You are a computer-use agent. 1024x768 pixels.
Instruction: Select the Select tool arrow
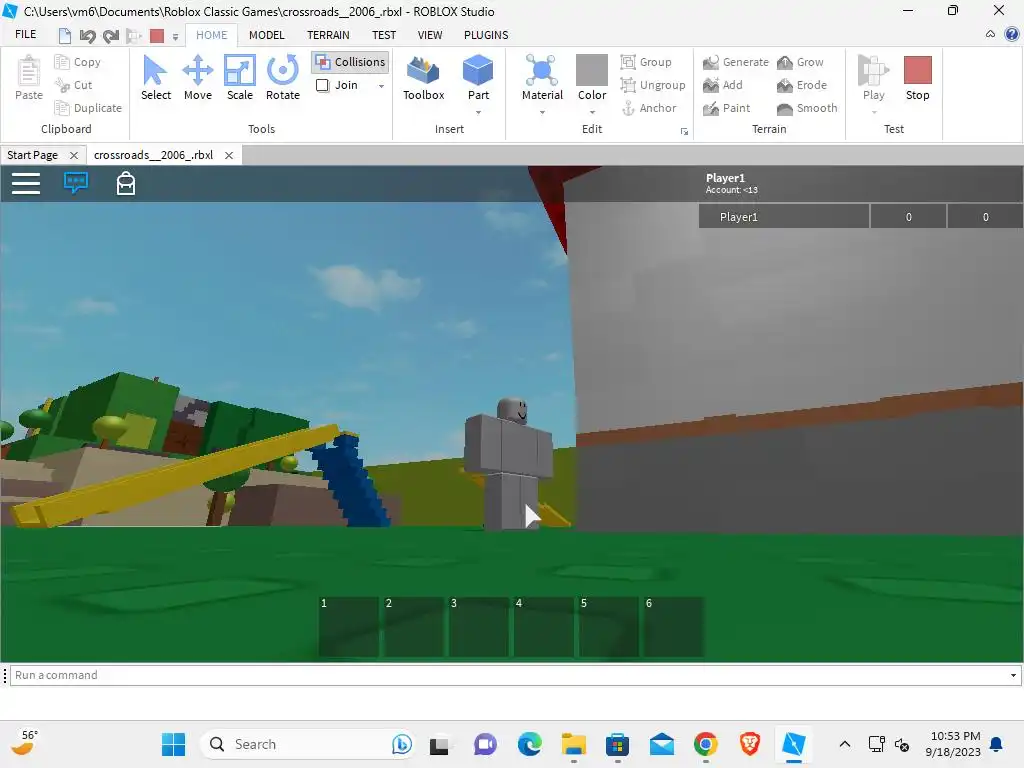(155, 78)
